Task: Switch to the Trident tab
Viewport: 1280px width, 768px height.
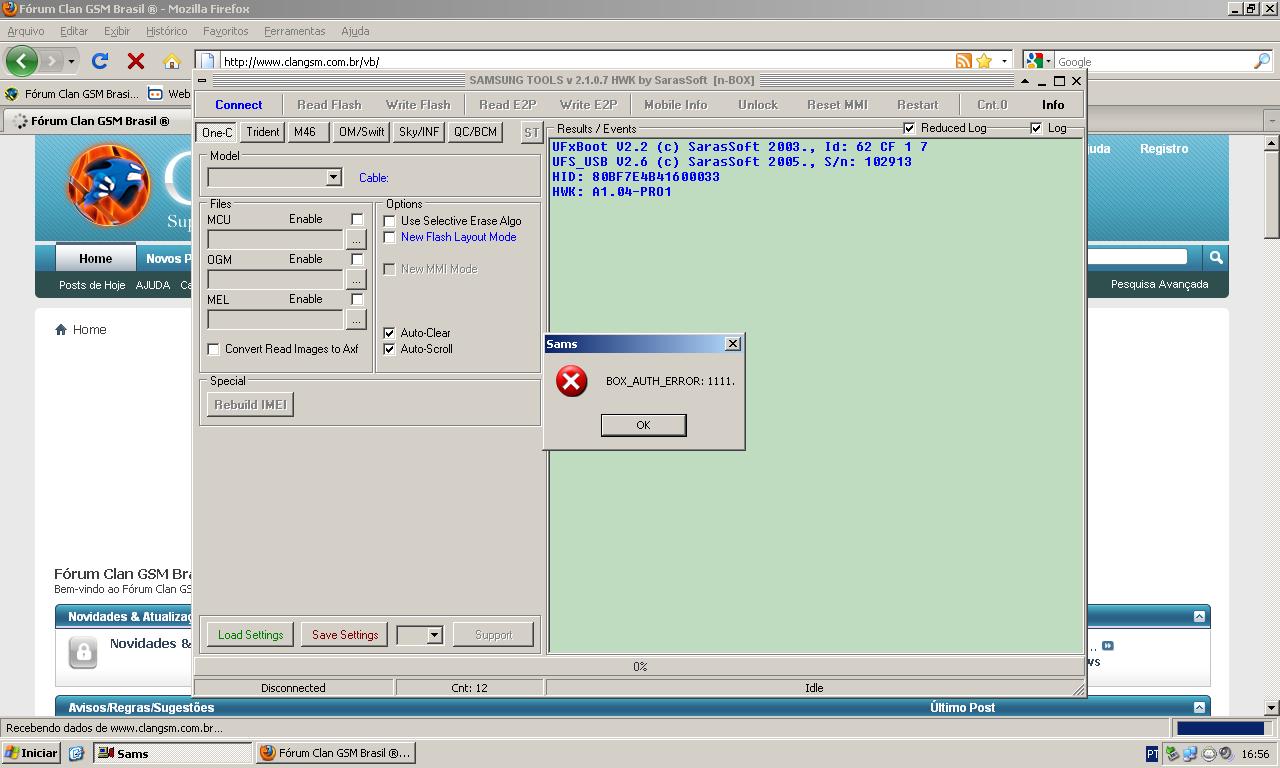Action: coord(263,132)
